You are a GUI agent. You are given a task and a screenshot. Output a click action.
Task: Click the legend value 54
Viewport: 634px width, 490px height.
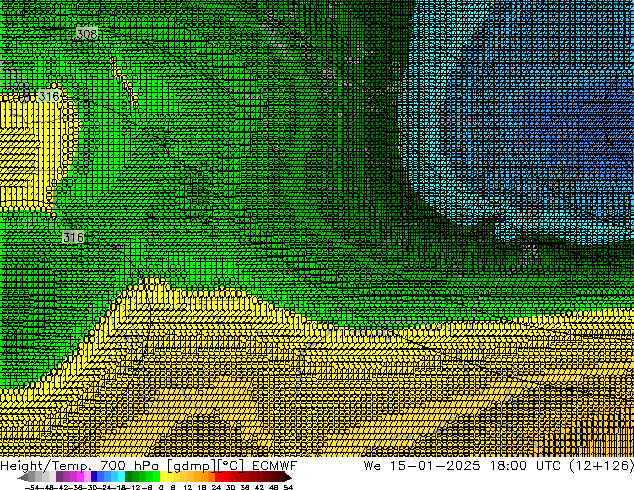(x=288, y=487)
